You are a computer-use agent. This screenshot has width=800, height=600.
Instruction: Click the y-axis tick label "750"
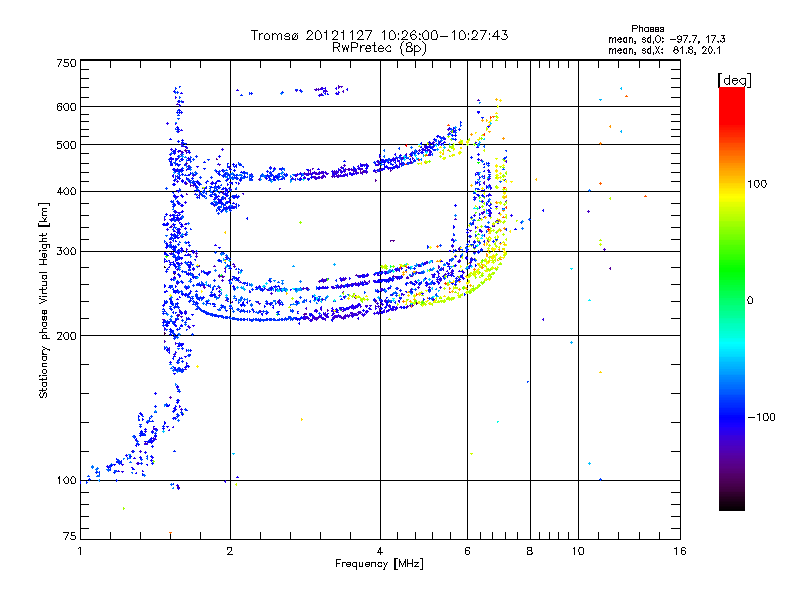pyautogui.click(x=67, y=63)
